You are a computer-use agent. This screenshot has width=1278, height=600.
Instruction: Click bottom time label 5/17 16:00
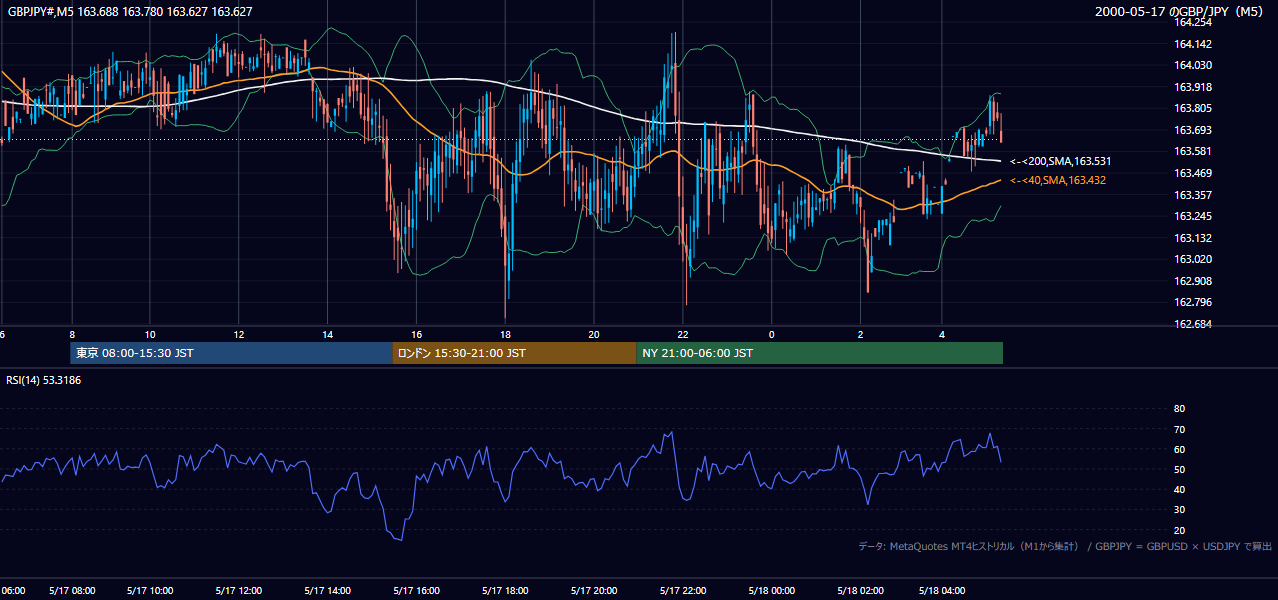pos(416,591)
